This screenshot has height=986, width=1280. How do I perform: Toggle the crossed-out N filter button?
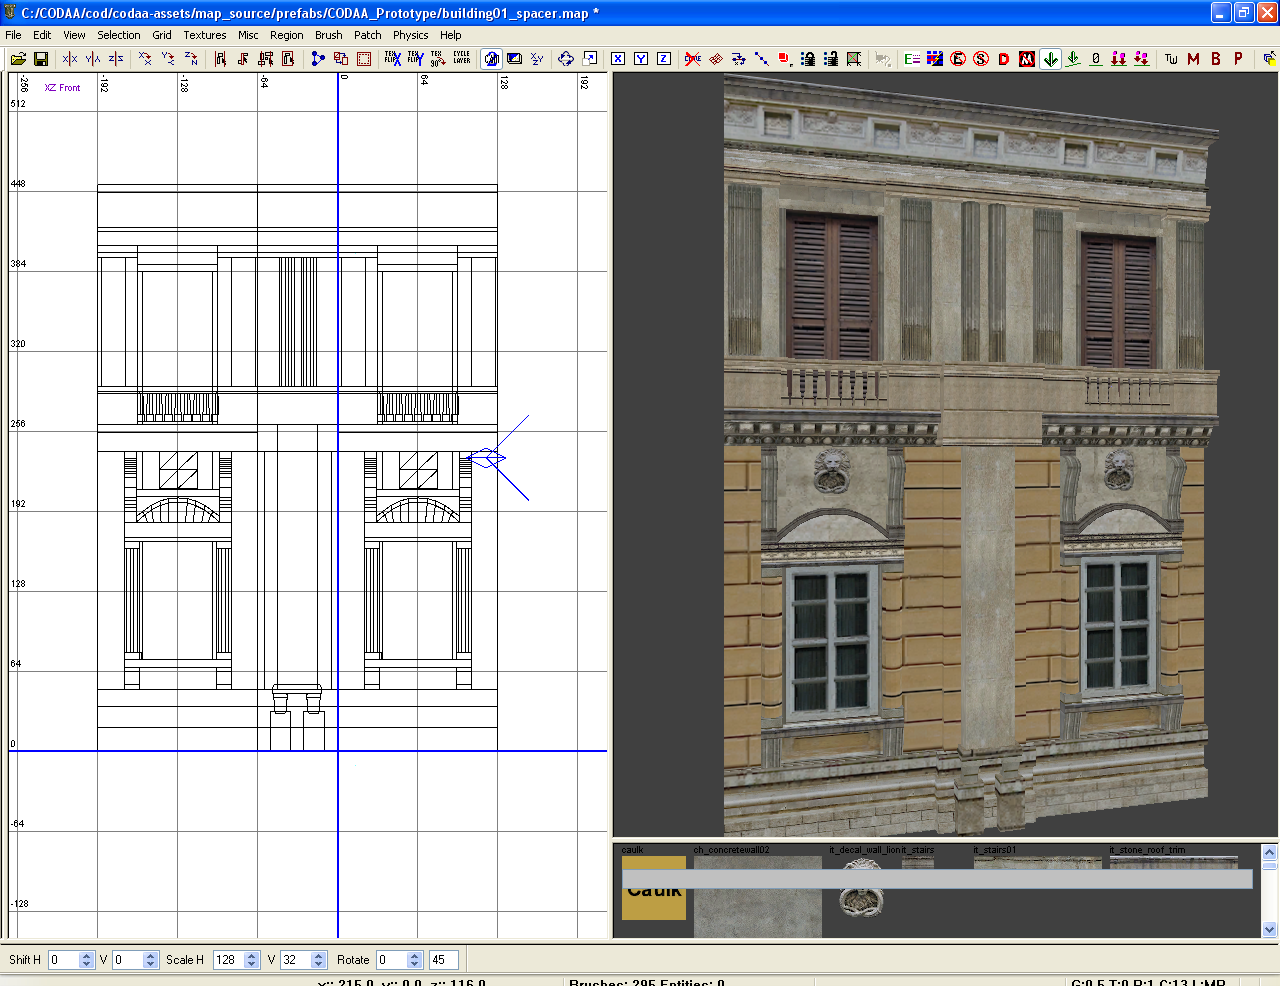pyautogui.click(x=1027, y=59)
